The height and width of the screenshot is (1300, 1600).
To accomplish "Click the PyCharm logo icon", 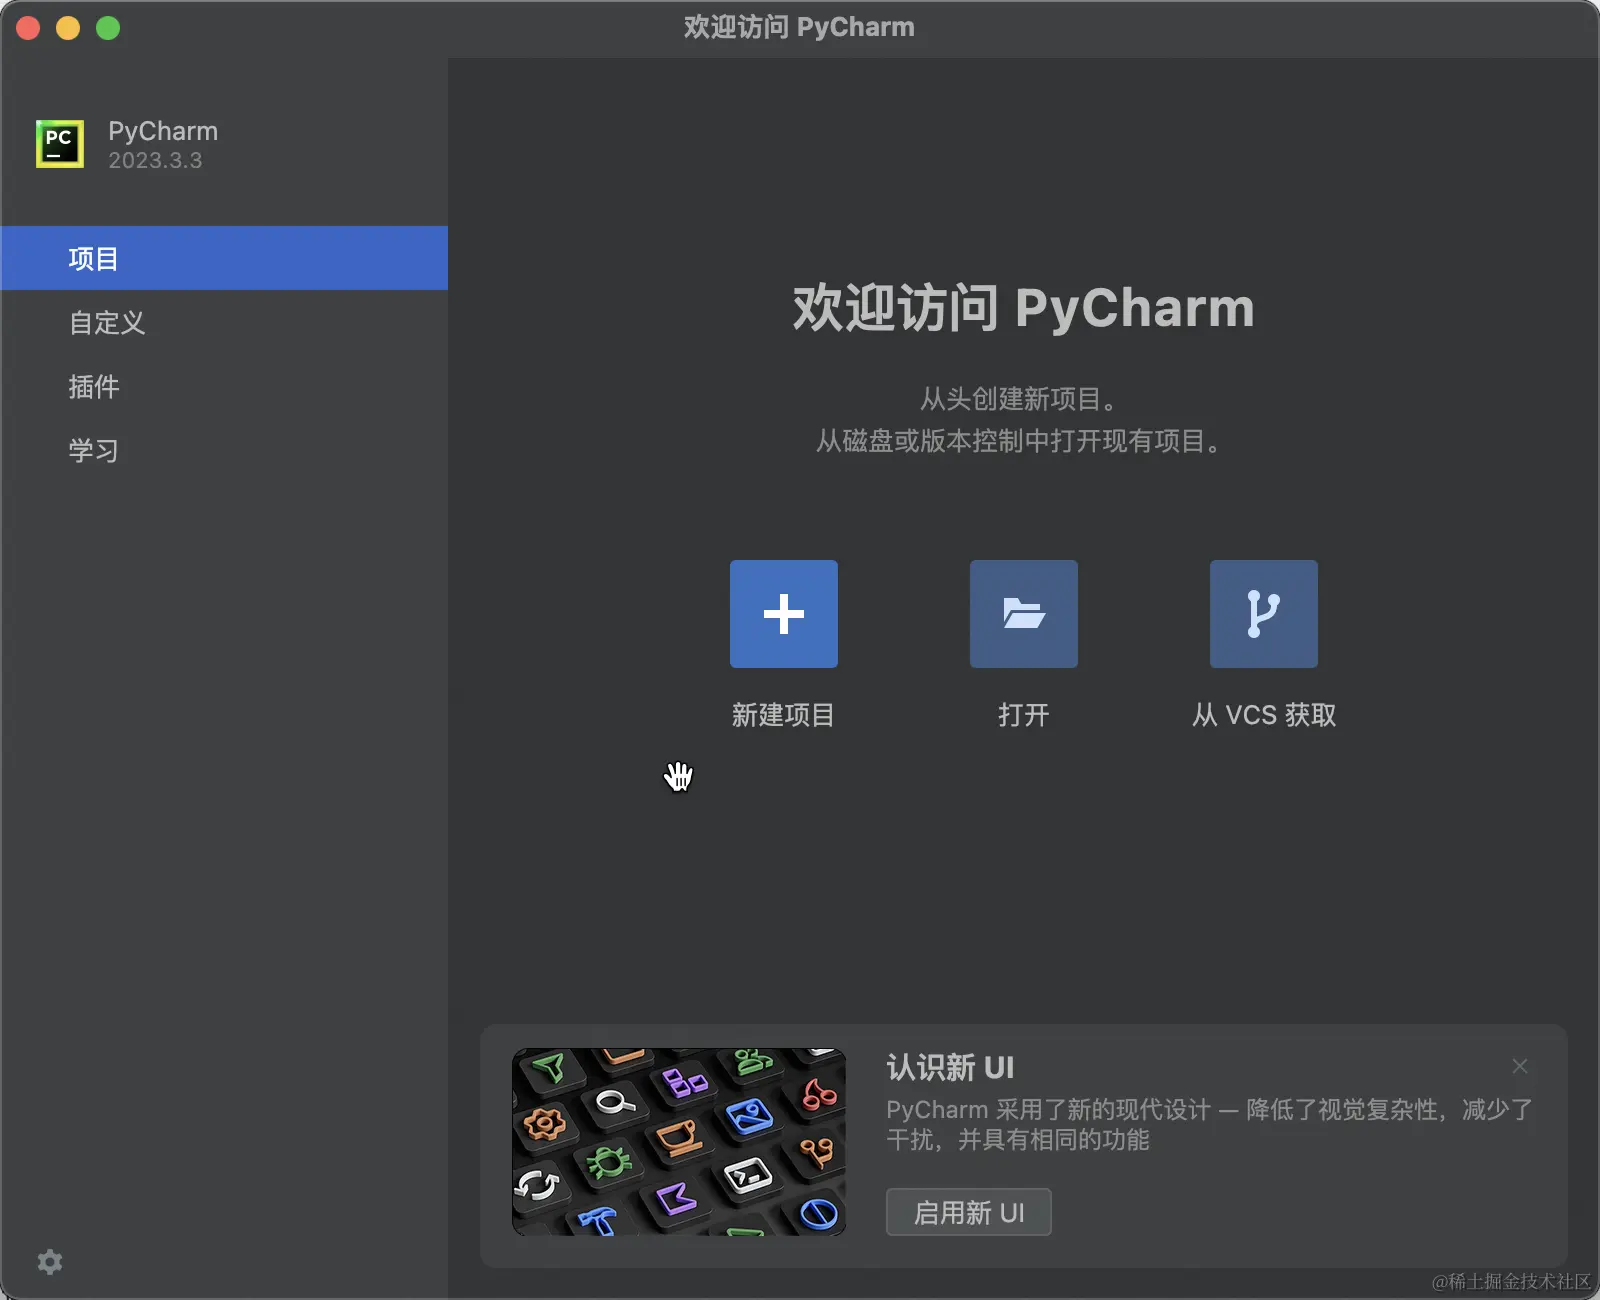I will pos(60,144).
